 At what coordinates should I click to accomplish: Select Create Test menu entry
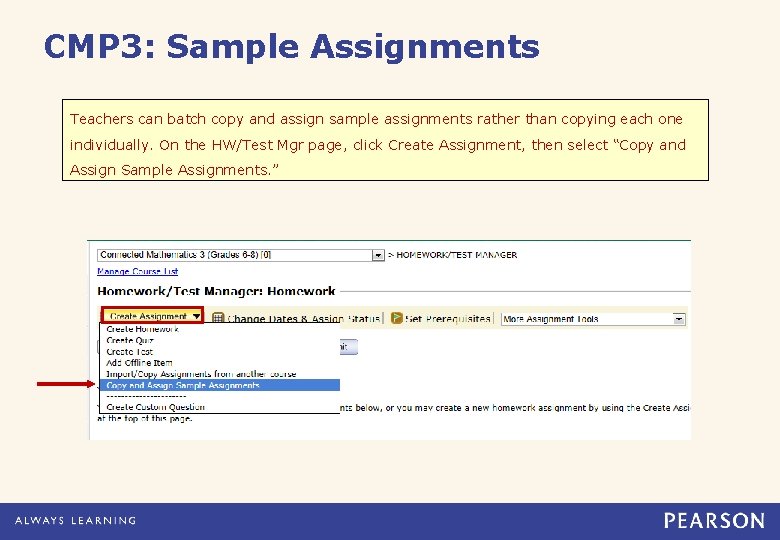129,352
